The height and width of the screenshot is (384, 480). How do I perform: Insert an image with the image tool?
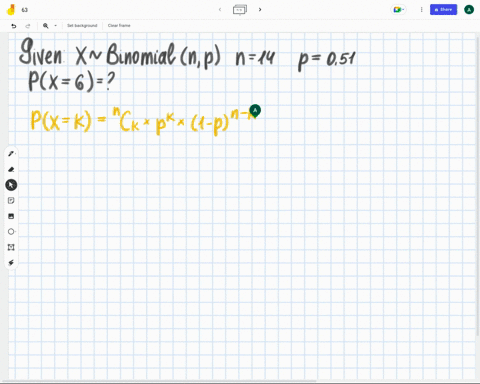click(11, 216)
